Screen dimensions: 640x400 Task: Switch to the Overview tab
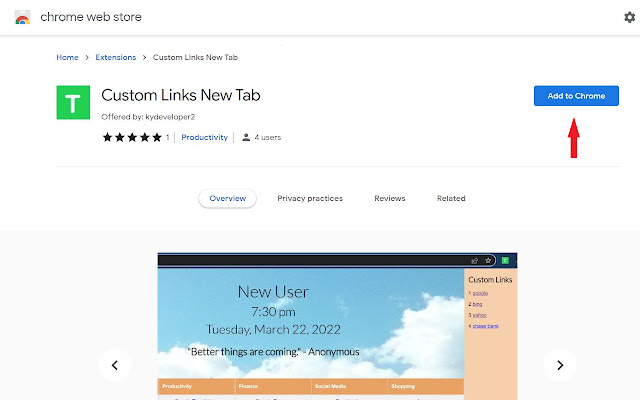[x=227, y=198]
